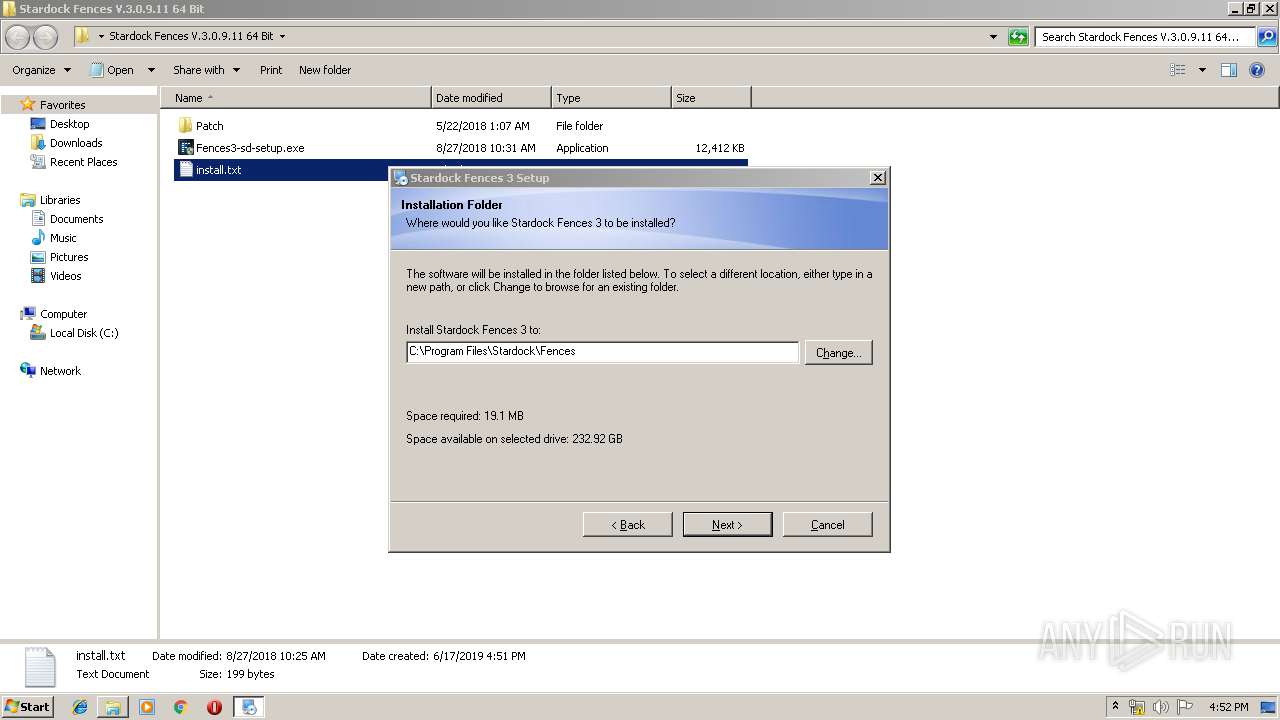Open Windows Explorer taskbar icon
This screenshot has width=1280, height=720.
tap(113, 707)
